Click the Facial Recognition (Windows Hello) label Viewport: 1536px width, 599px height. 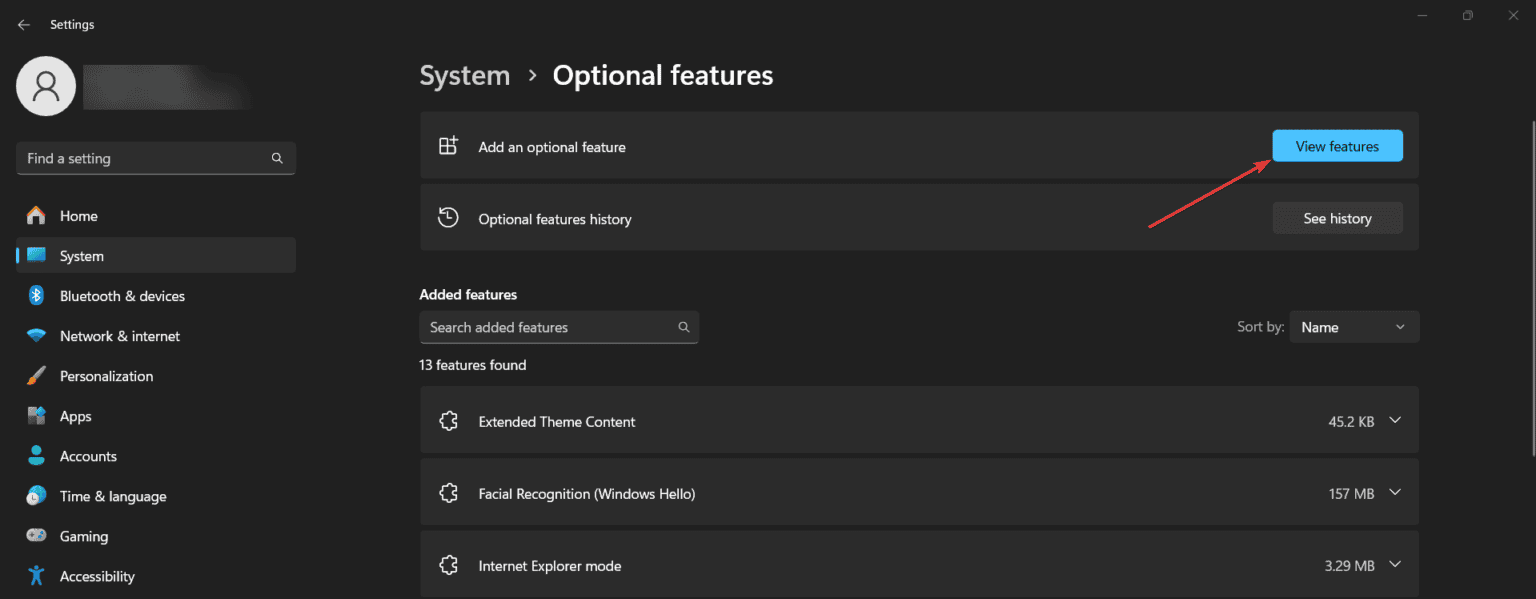point(587,494)
